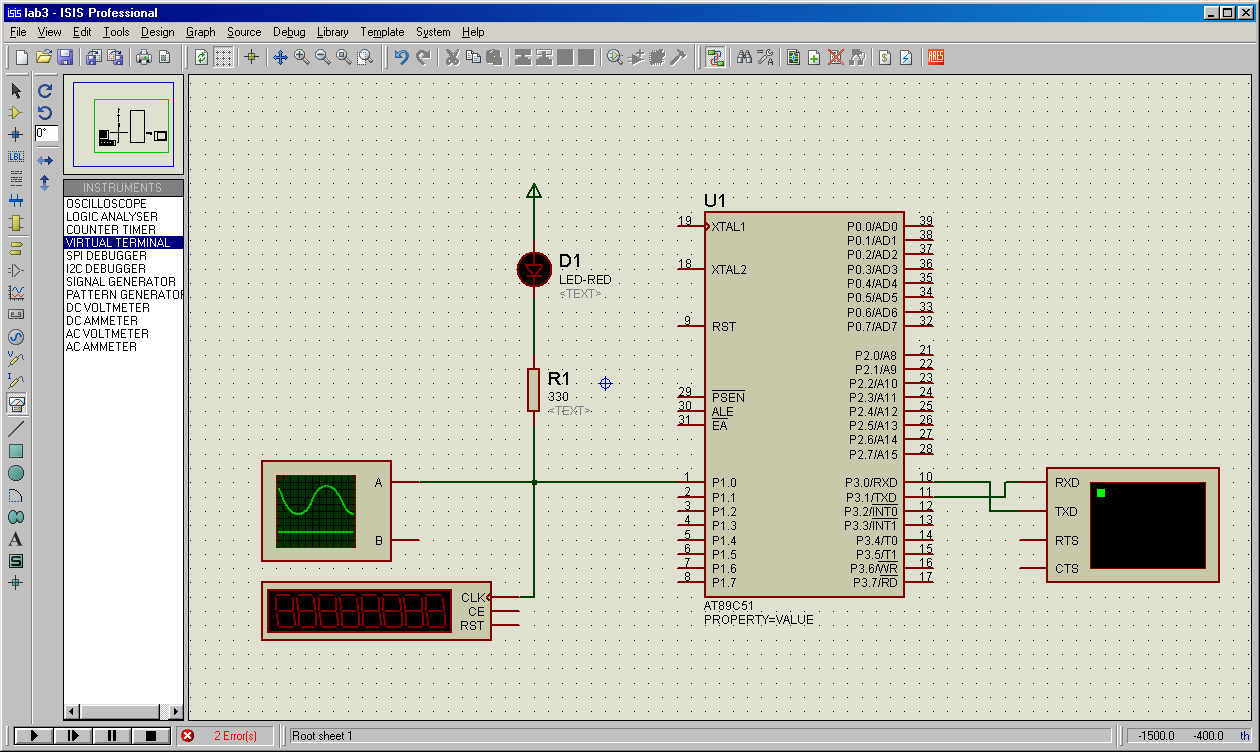Copy selection to clipboard
The height and width of the screenshot is (752, 1260).
pos(473,58)
